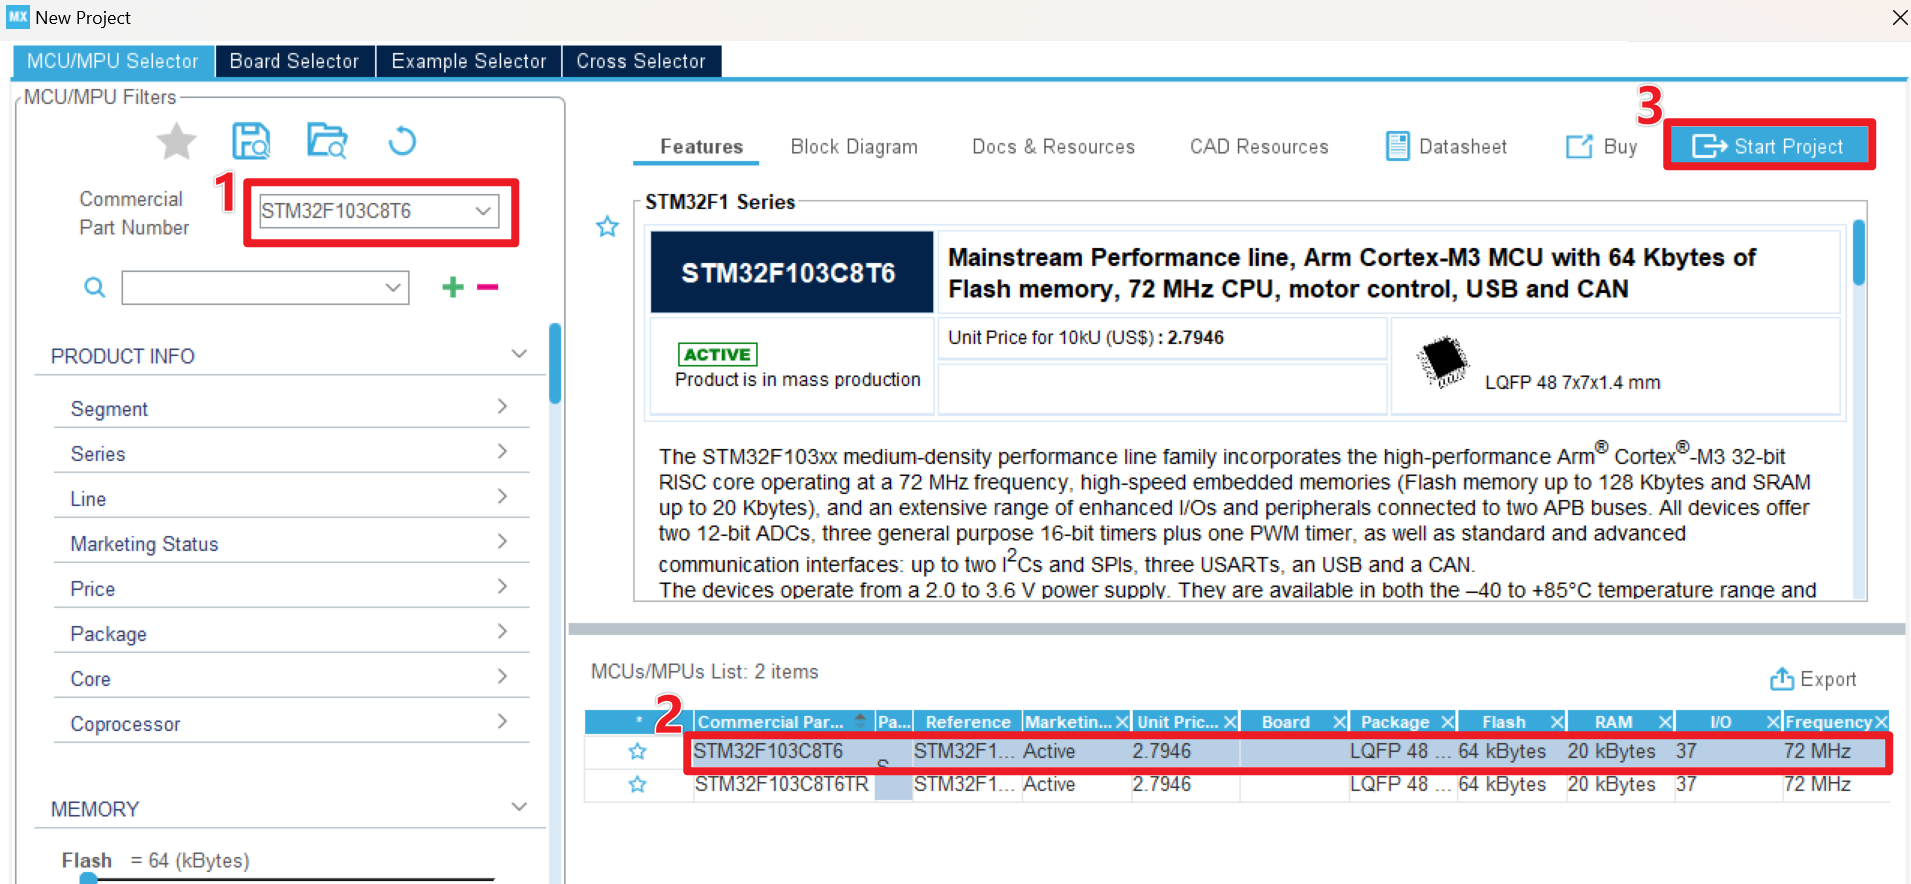1911x884 pixels.
Task: Remove the Package column via its X
Action: 1448,722
